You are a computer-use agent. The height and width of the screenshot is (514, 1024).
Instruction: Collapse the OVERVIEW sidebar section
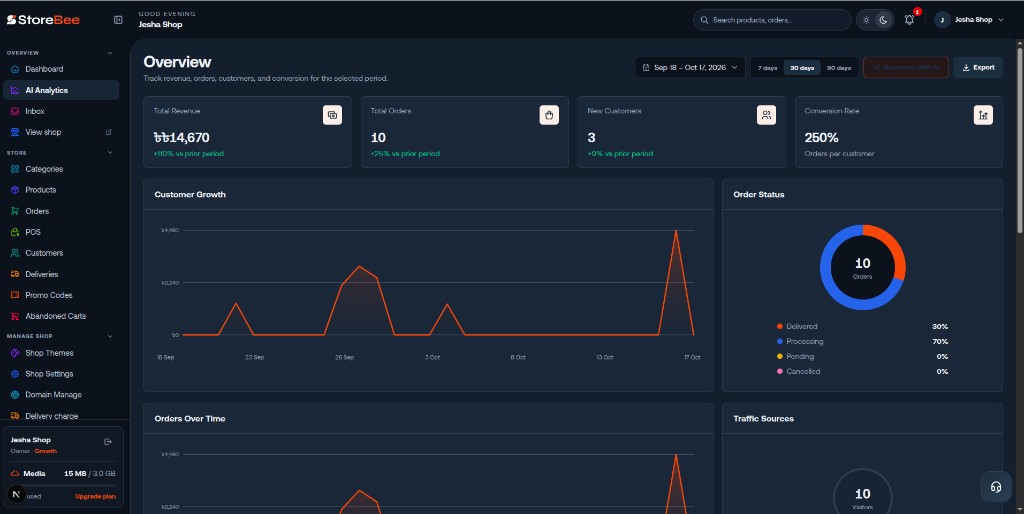[x=110, y=53]
